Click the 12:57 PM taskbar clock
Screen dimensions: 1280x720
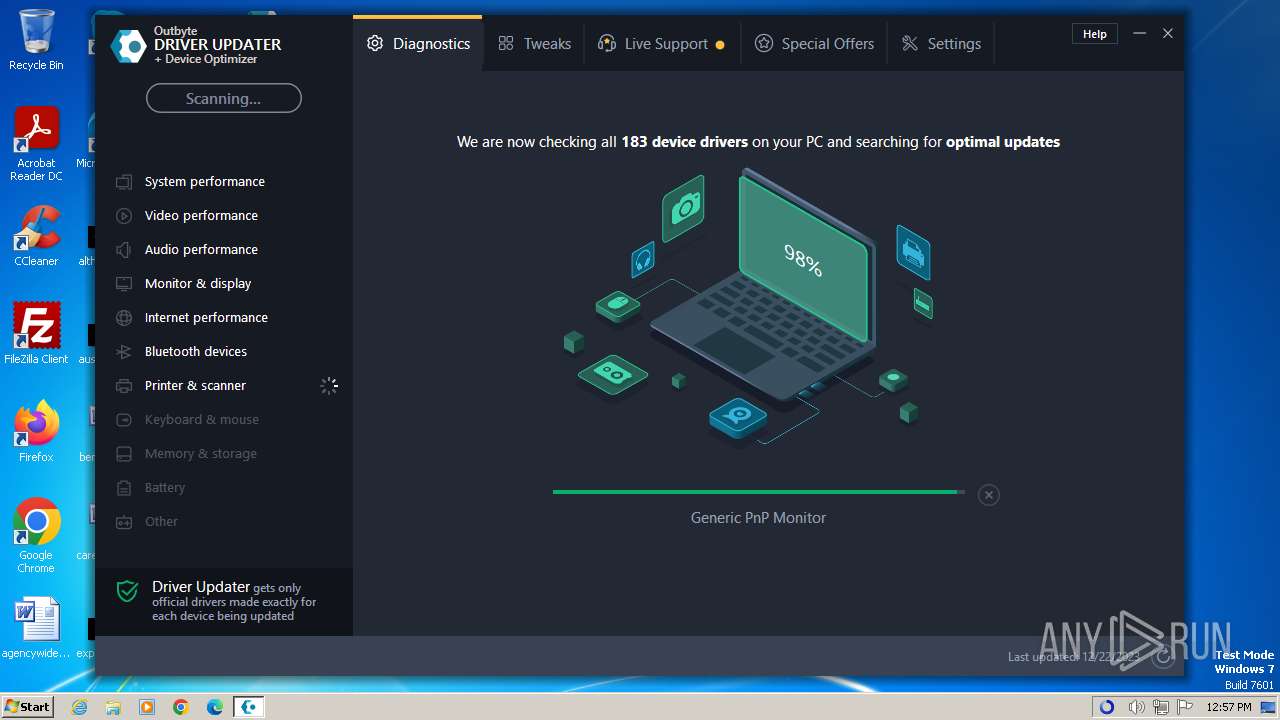point(1229,707)
